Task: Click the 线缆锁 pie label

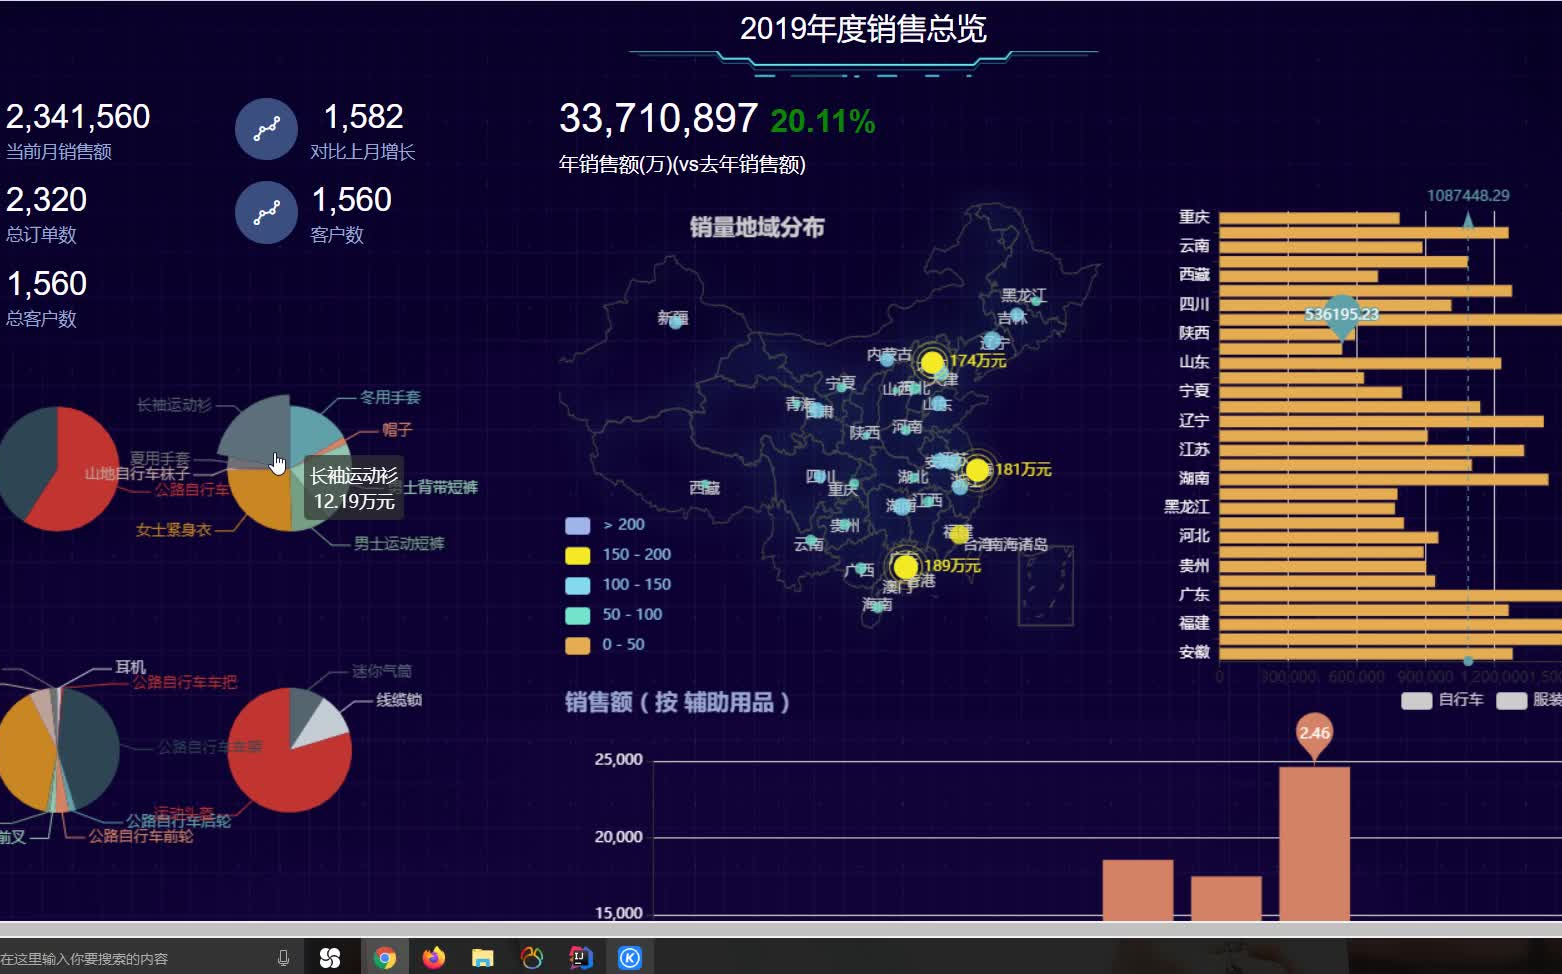Action: tap(398, 700)
